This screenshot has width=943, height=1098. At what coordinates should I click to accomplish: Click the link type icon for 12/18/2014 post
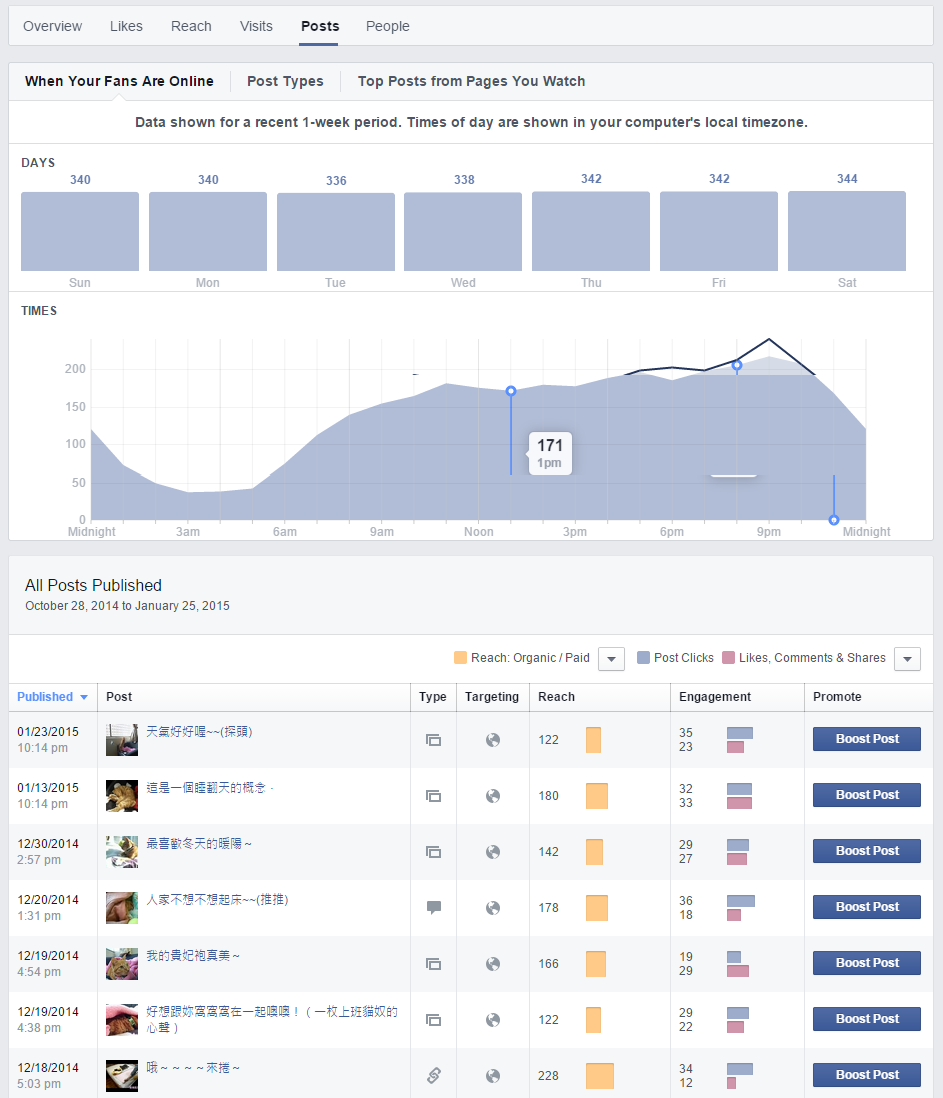pos(433,1076)
